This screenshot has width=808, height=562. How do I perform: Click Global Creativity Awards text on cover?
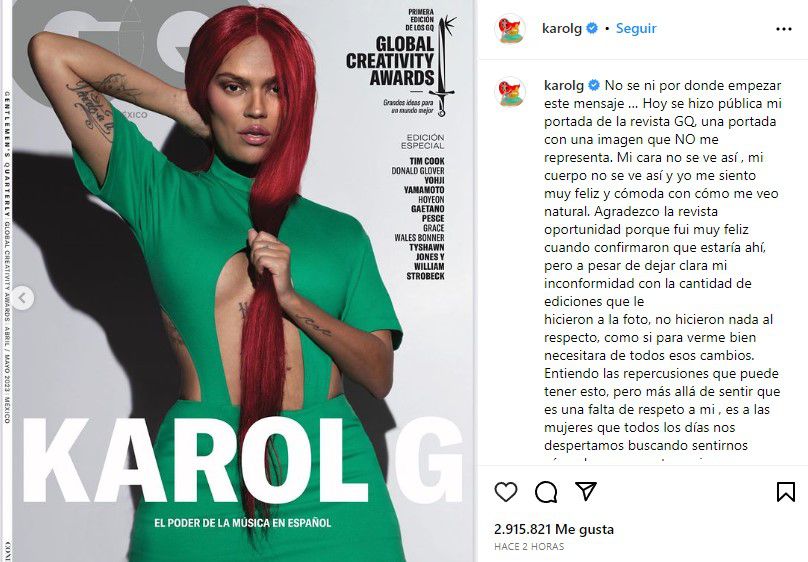click(390, 61)
